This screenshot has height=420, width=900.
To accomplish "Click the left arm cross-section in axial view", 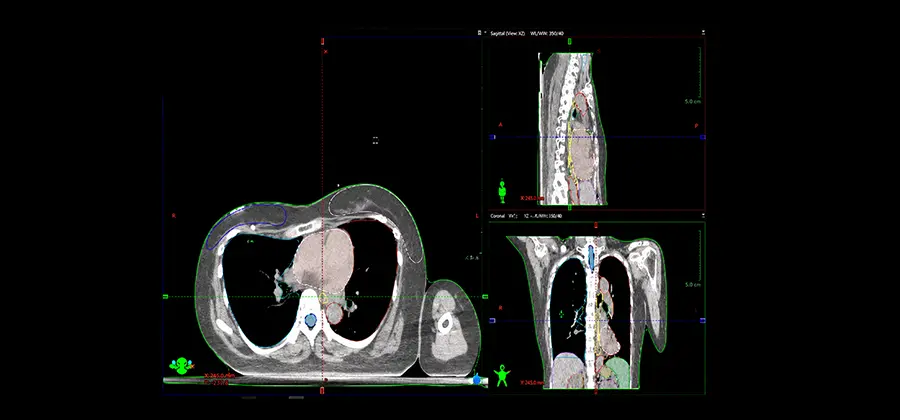I will coord(449,326).
